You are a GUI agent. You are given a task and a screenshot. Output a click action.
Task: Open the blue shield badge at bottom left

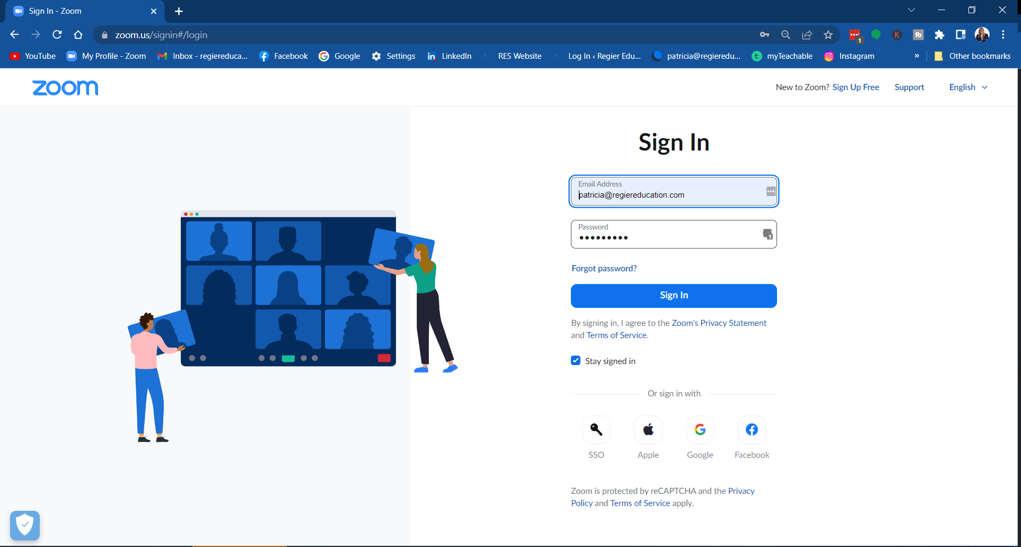pos(25,525)
